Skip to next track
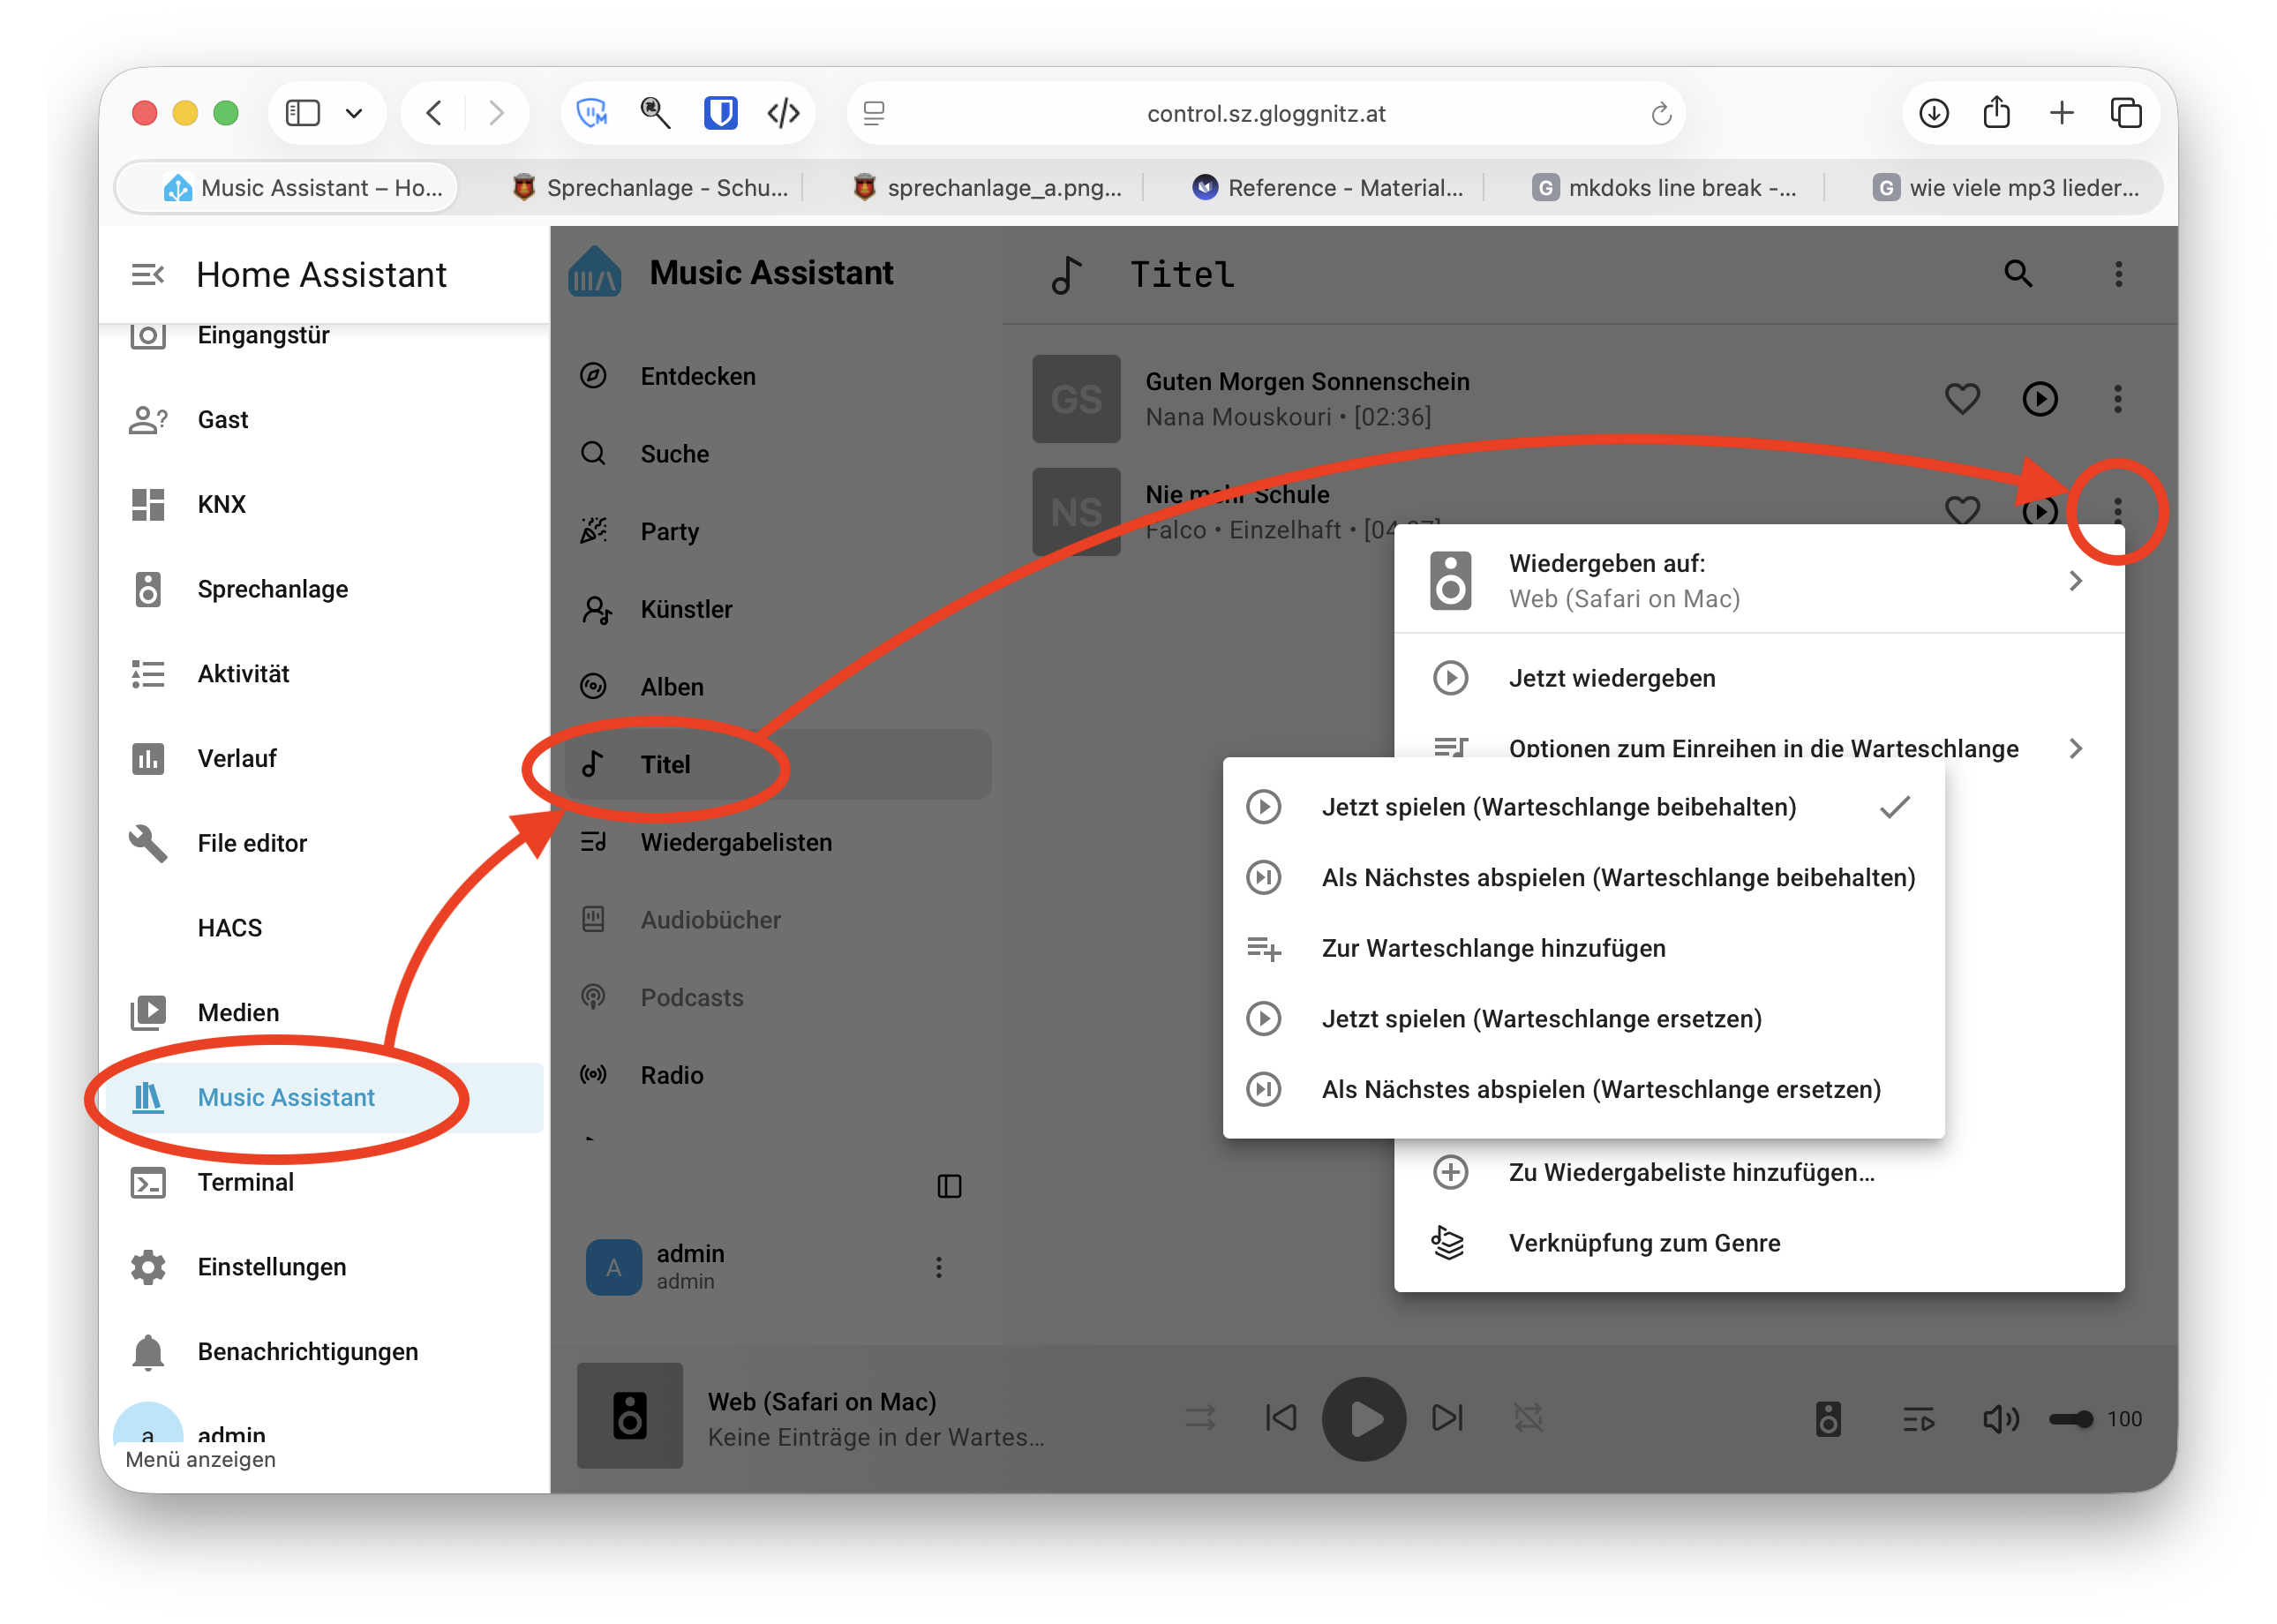Screen dimensions: 2277x1624 pos(1447,1418)
